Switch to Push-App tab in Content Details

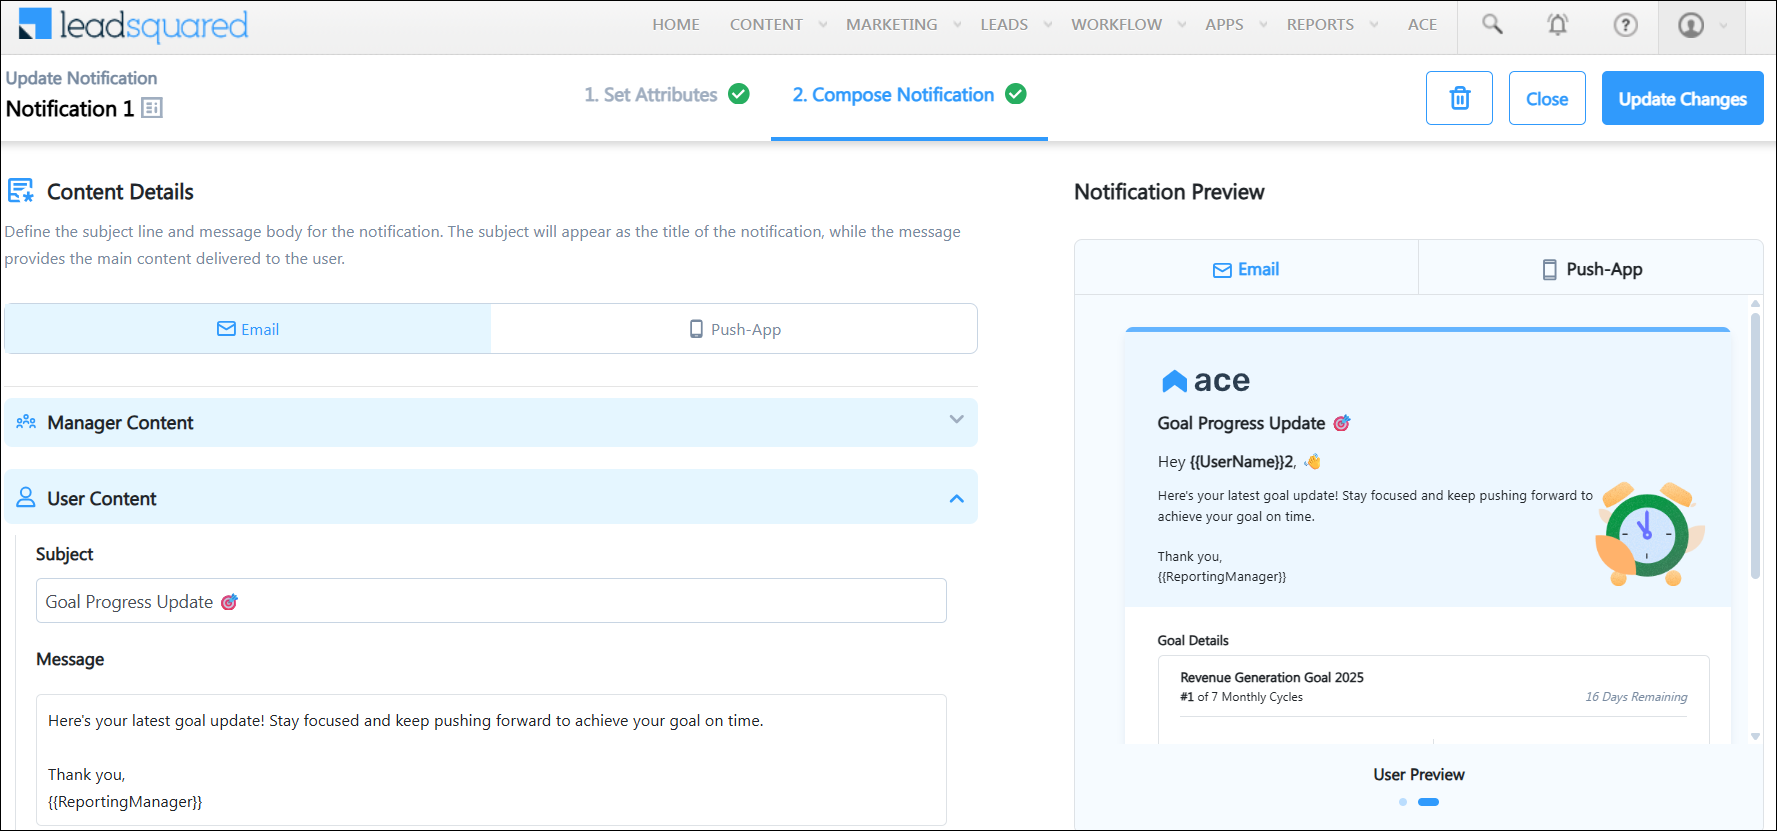click(734, 329)
